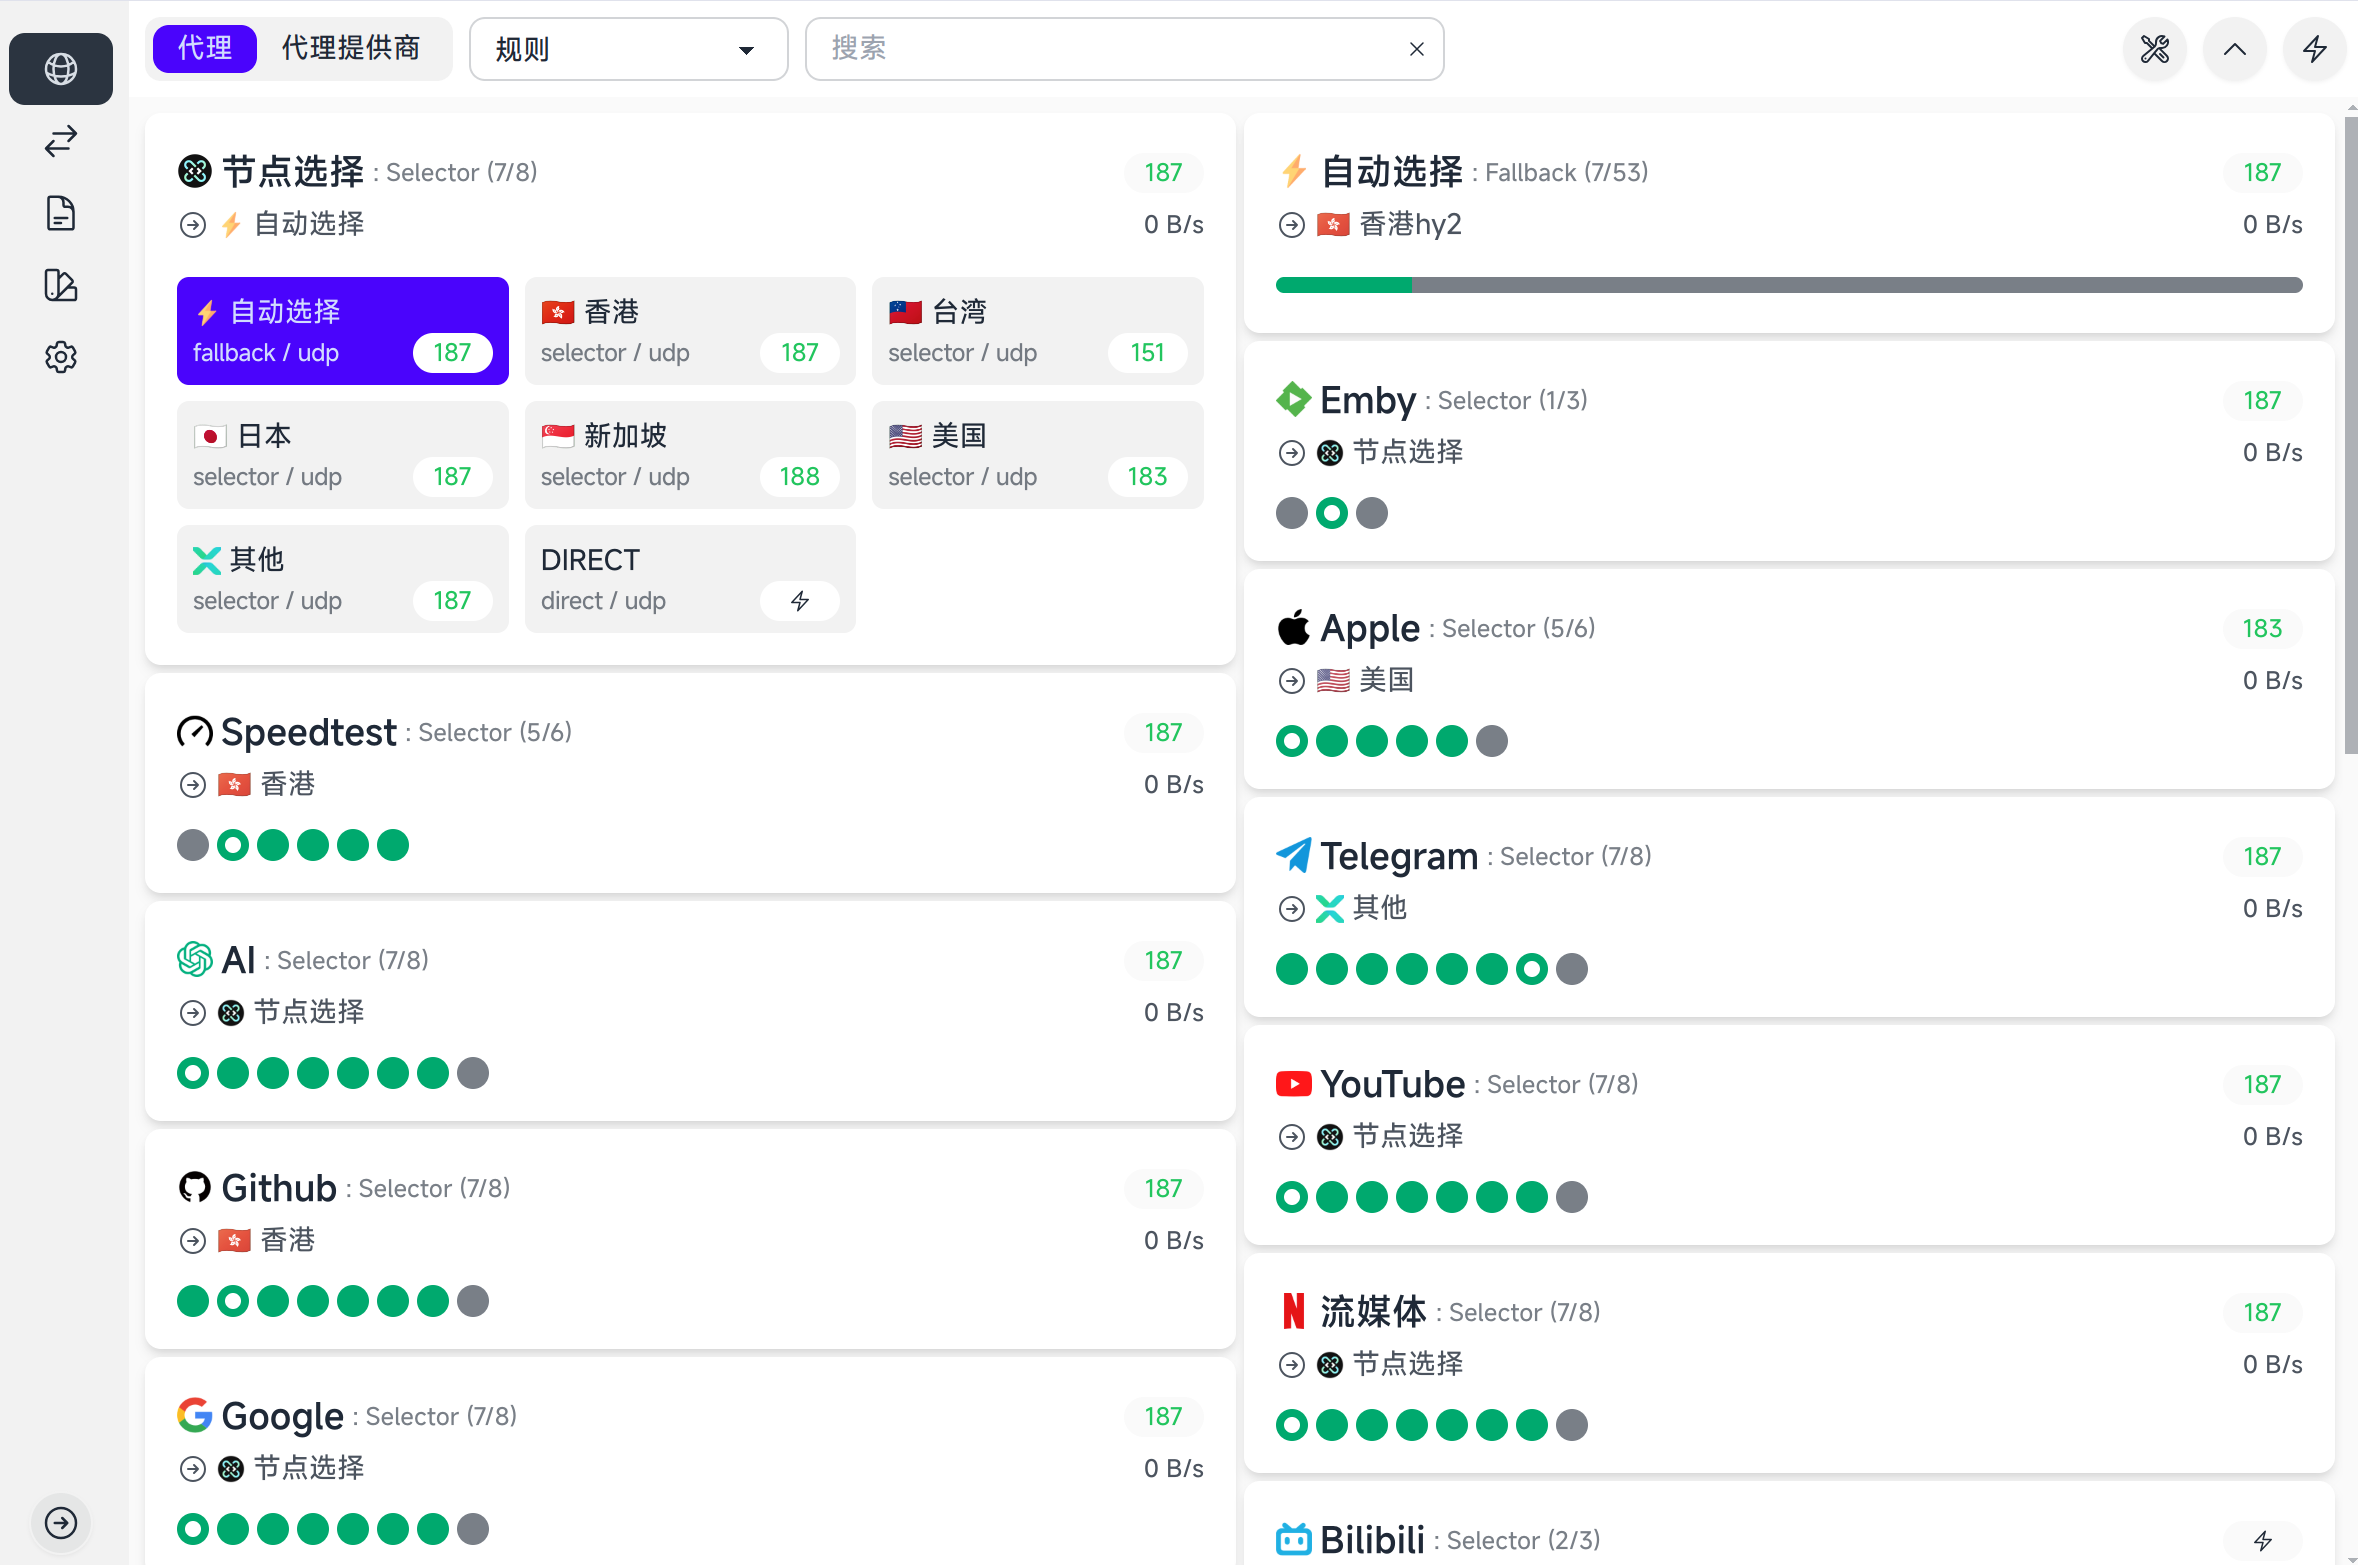Click the Speedtest gauge icon
This screenshot has width=2358, height=1565.
click(195, 732)
